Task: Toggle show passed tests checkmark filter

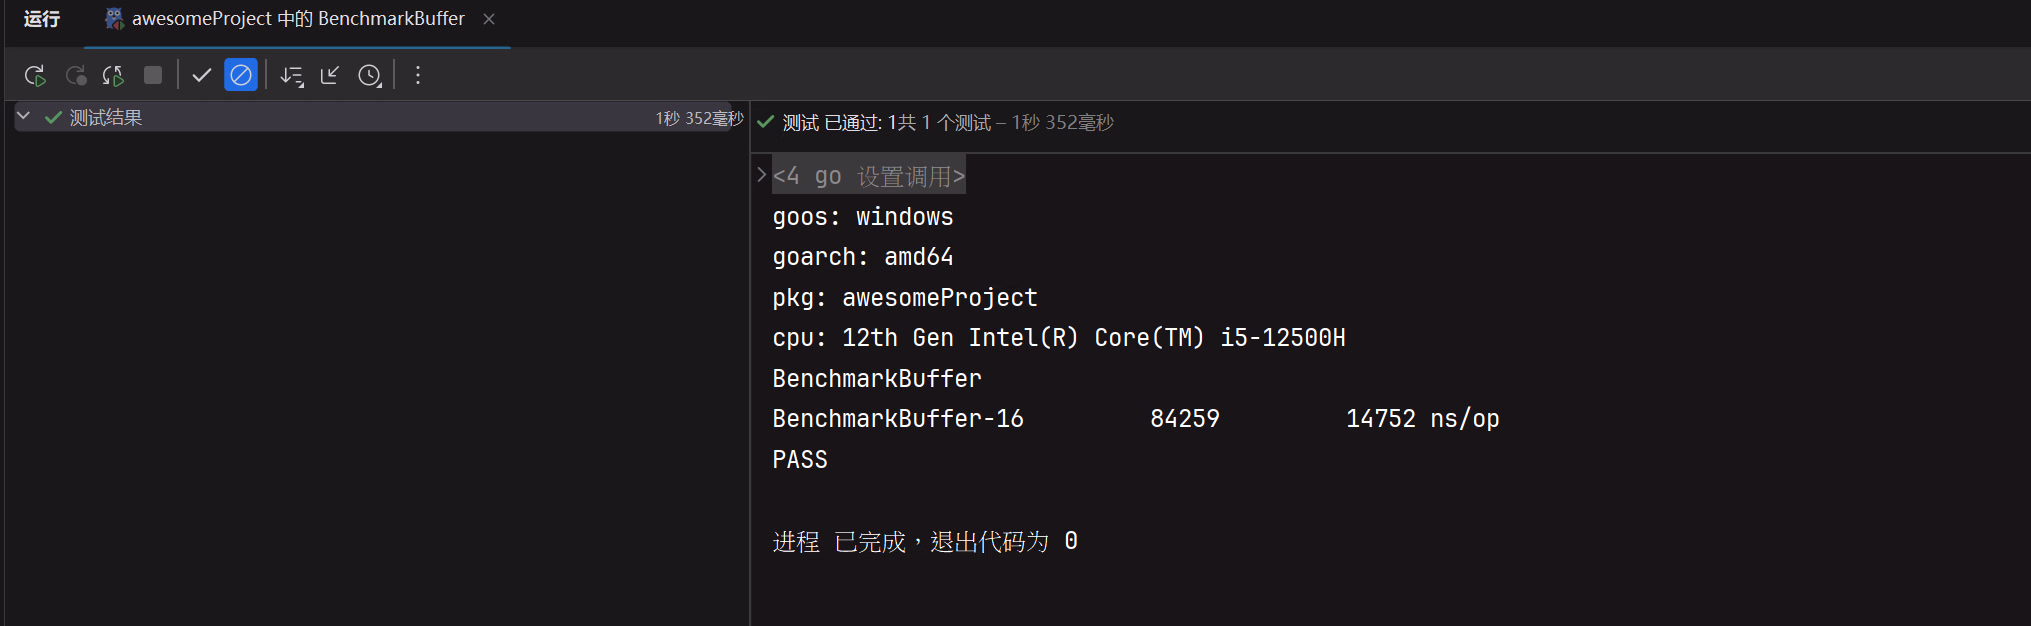Action: tap(201, 75)
